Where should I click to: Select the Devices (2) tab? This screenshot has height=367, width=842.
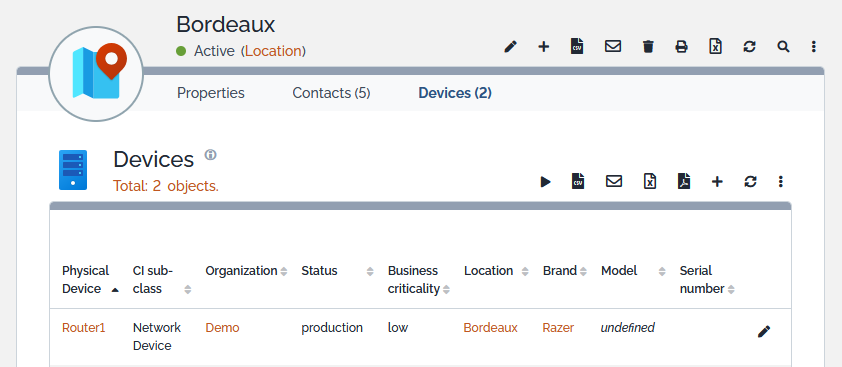click(455, 93)
